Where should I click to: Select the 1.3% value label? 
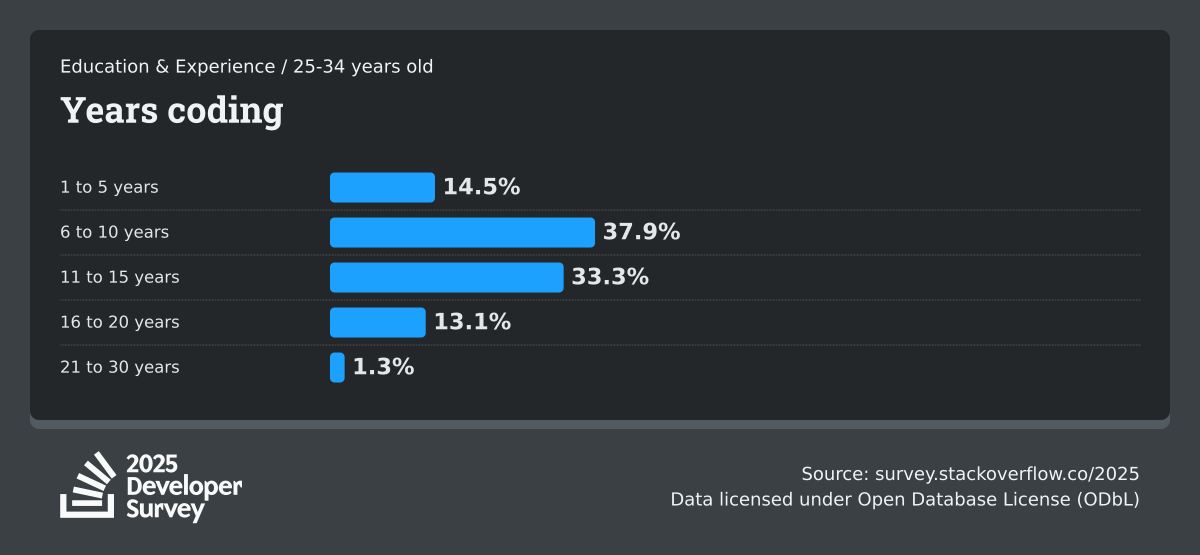coord(383,367)
